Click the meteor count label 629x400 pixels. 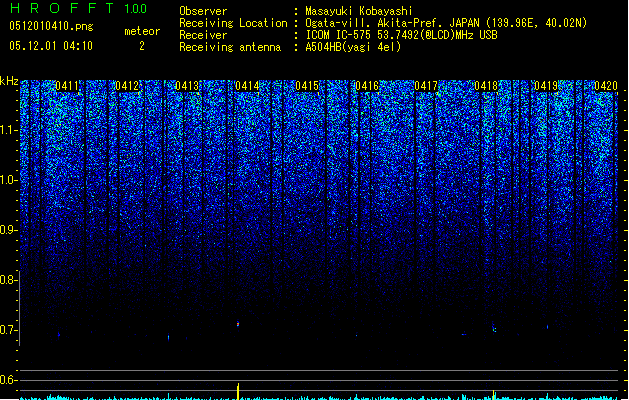pyautogui.click(x=142, y=31)
